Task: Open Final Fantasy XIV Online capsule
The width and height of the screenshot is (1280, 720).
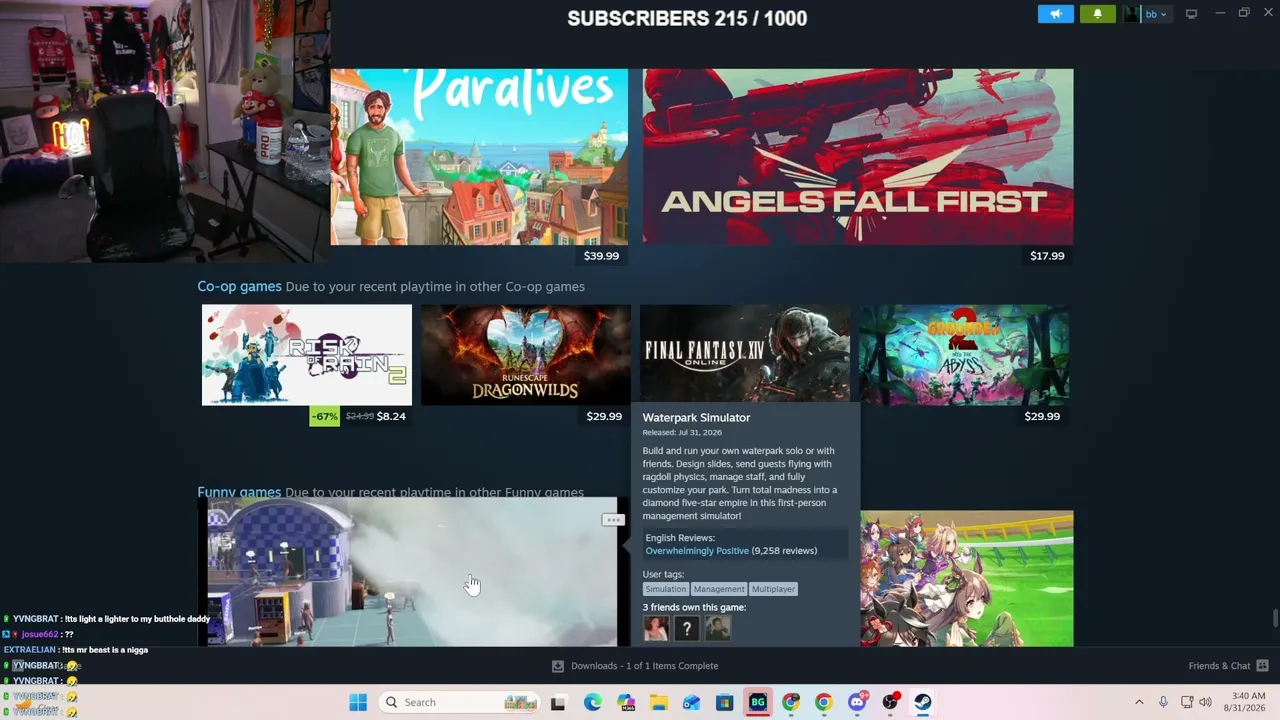Action: (x=745, y=353)
